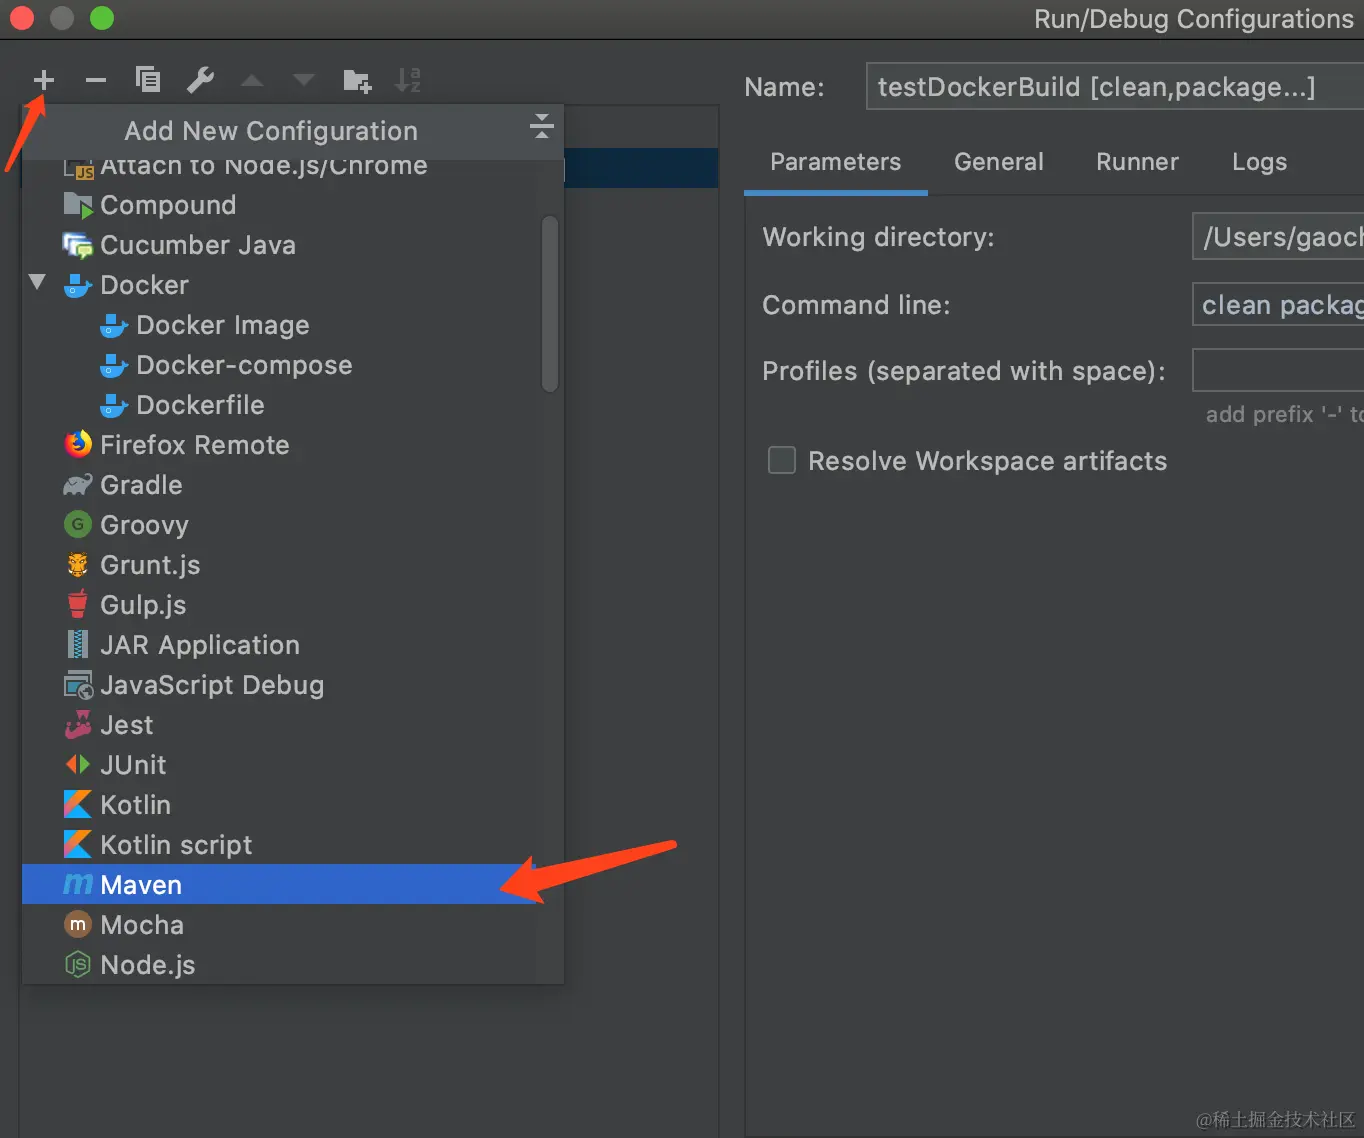Switch to the Parameters tab
This screenshot has height=1138, width=1364.
pos(835,162)
